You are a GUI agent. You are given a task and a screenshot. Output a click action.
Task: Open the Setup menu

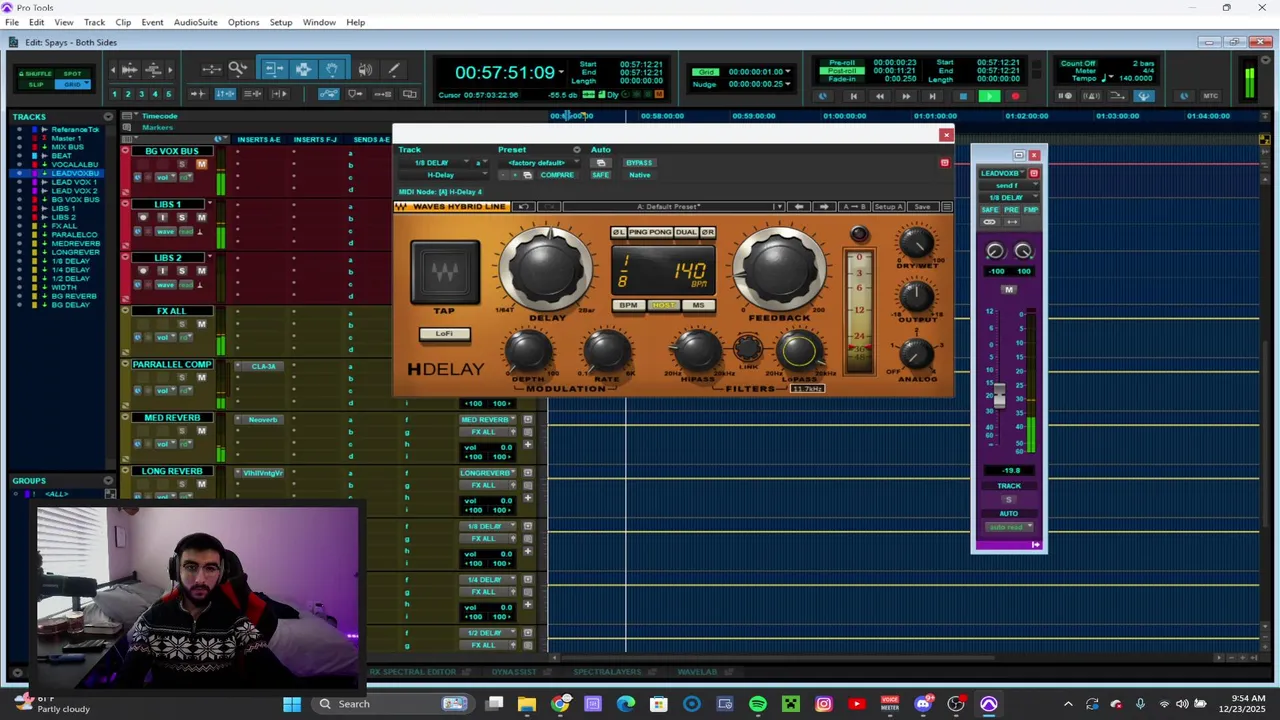281,22
